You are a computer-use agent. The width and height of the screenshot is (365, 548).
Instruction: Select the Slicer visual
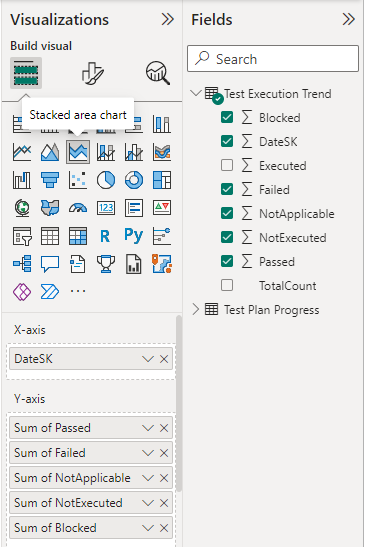(x=22, y=236)
